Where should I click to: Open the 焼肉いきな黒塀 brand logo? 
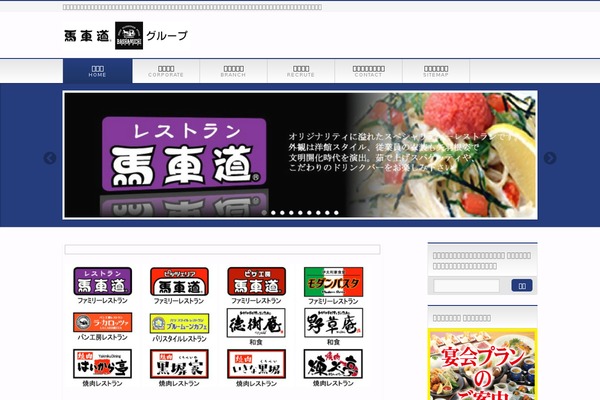(x=256, y=364)
